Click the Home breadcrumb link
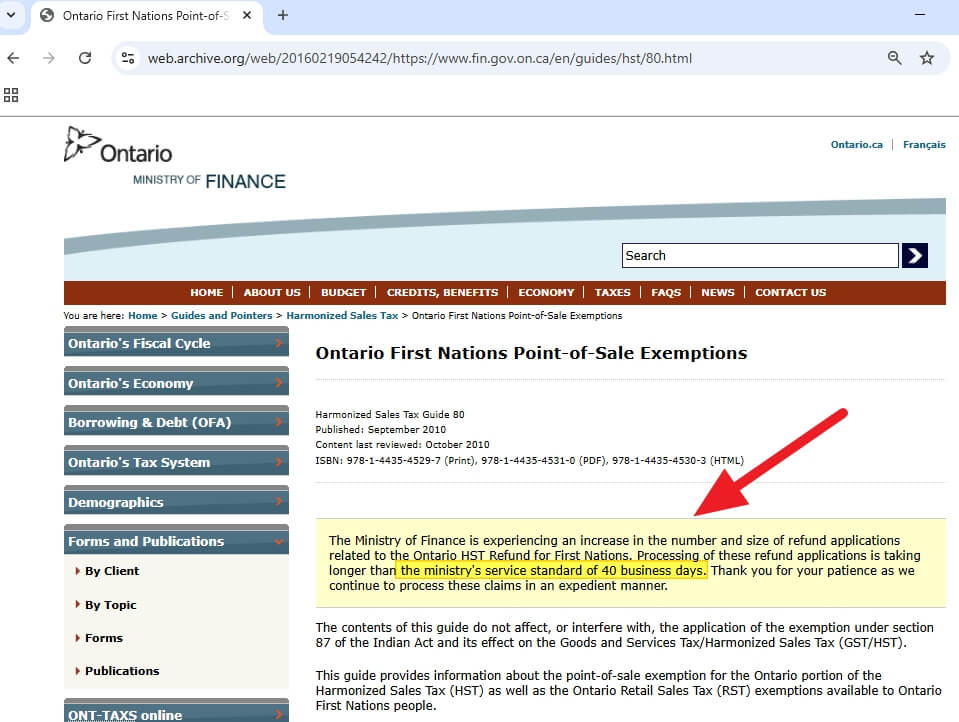 tap(143, 316)
